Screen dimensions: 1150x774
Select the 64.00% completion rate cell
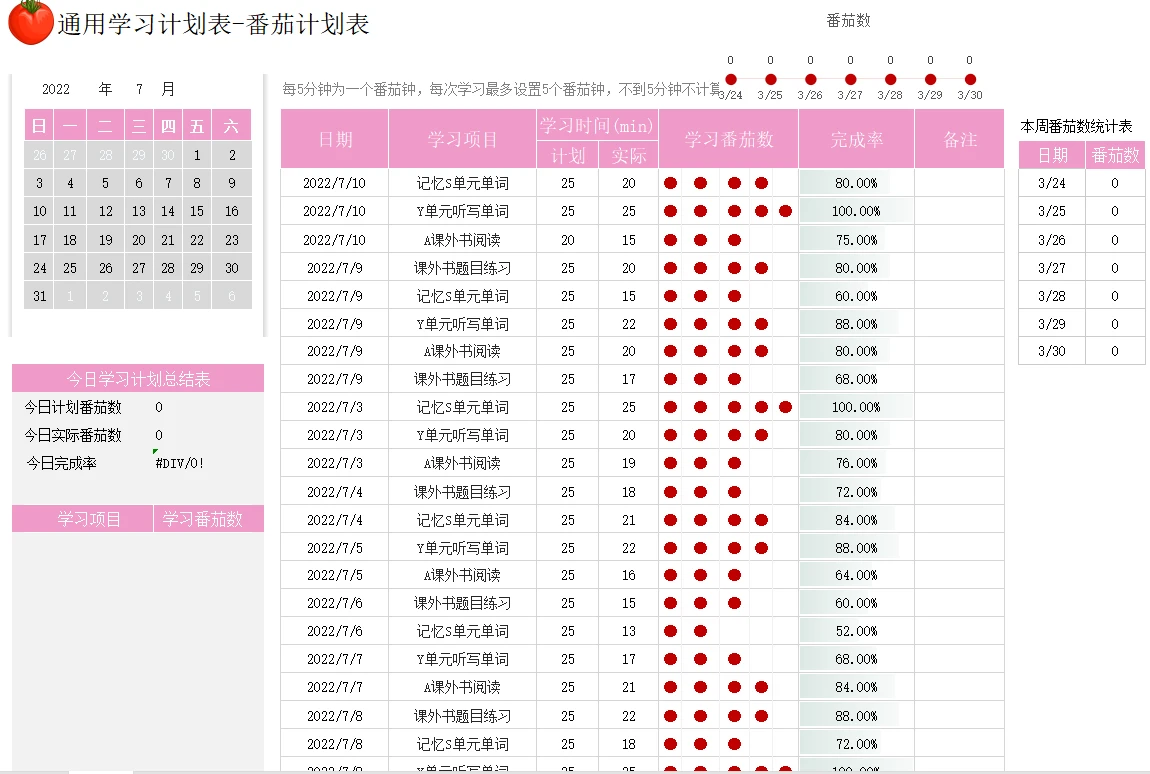pos(857,576)
